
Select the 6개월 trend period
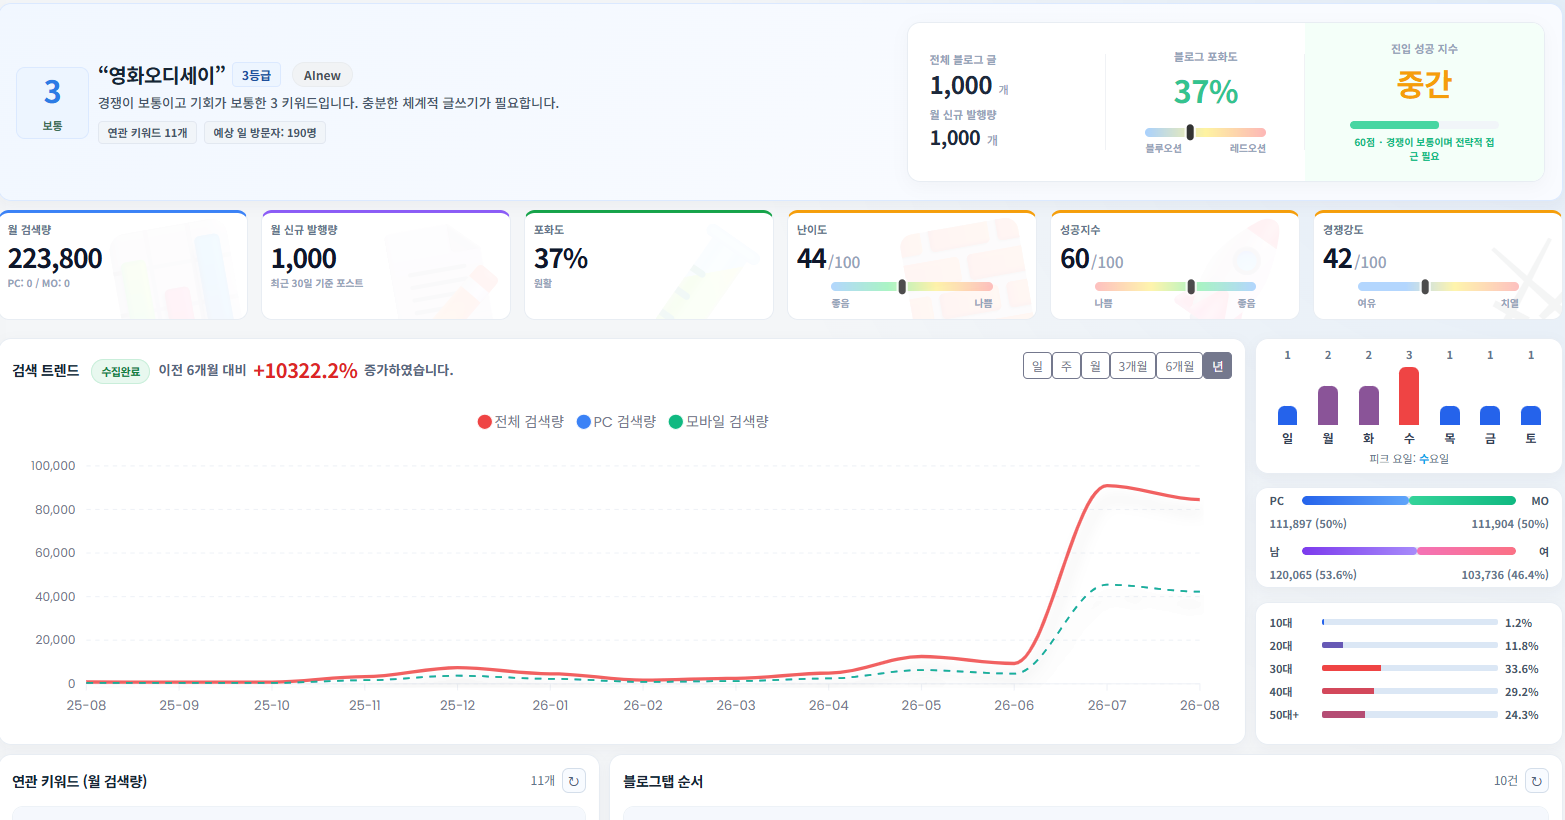(x=1180, y=366)
